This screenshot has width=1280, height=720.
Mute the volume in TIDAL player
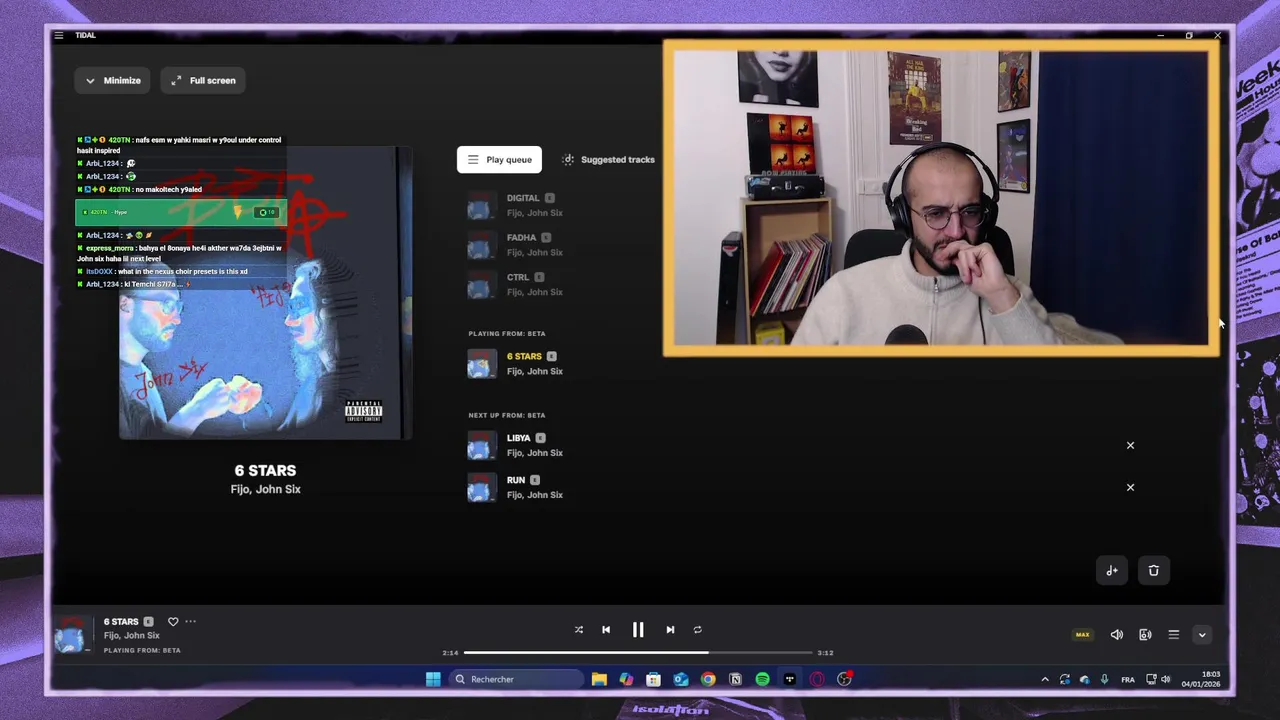coord(1117,635)
